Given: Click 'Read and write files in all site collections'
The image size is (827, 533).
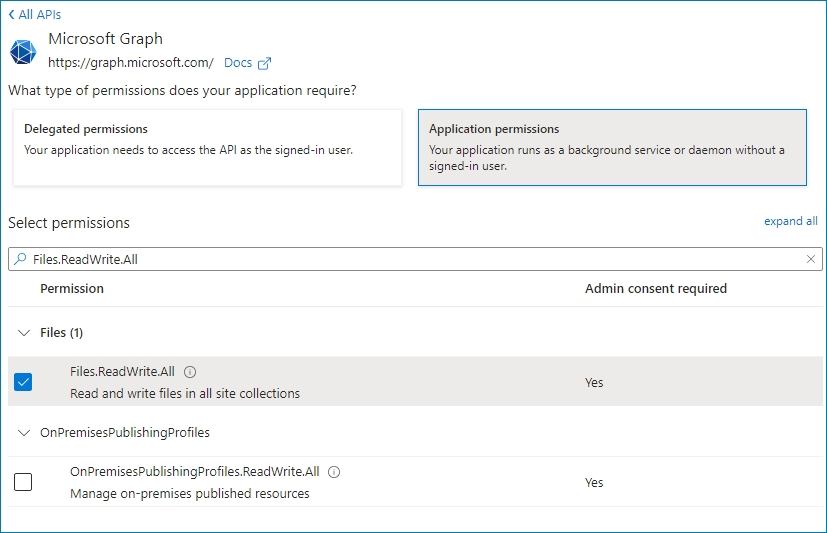Looking at the screenshot, I should [185, 393].
